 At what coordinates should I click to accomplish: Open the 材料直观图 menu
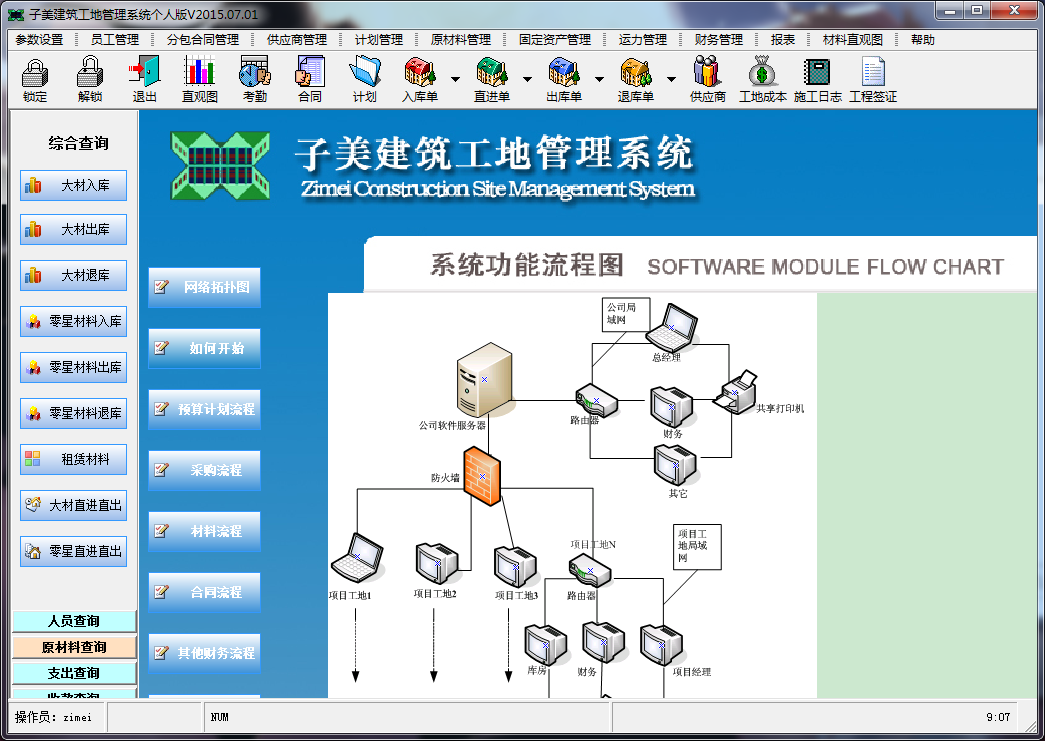[x=852, y=40]
